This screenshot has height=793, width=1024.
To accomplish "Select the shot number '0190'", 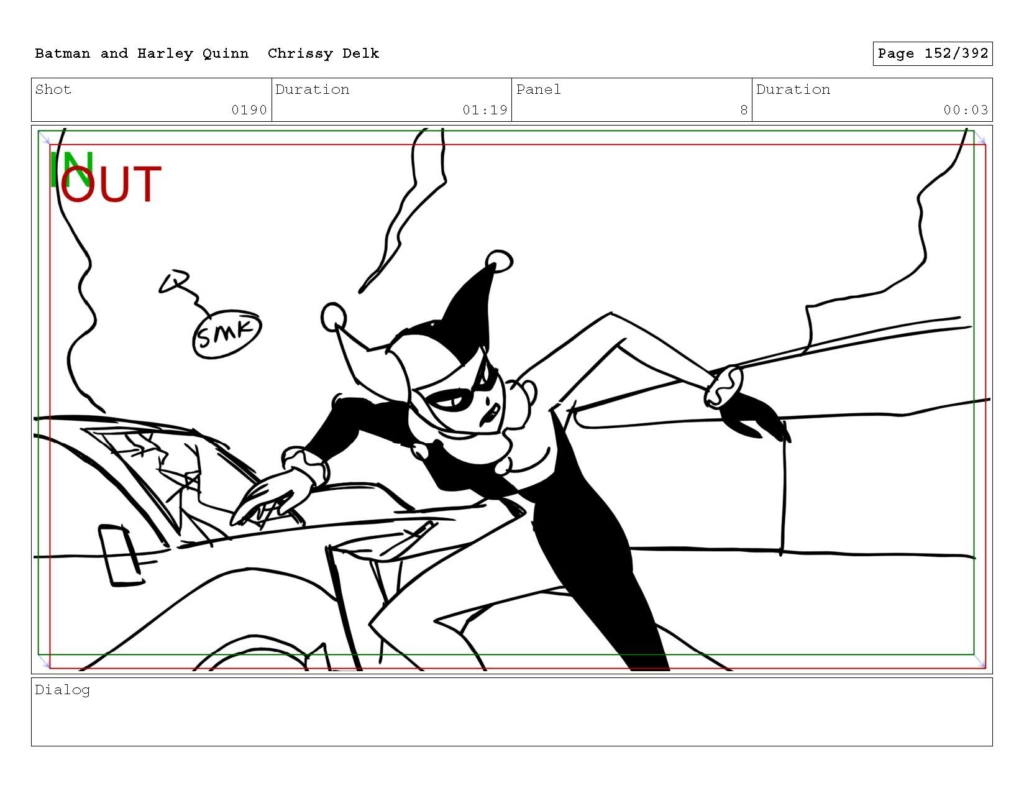I will (249, 110).
